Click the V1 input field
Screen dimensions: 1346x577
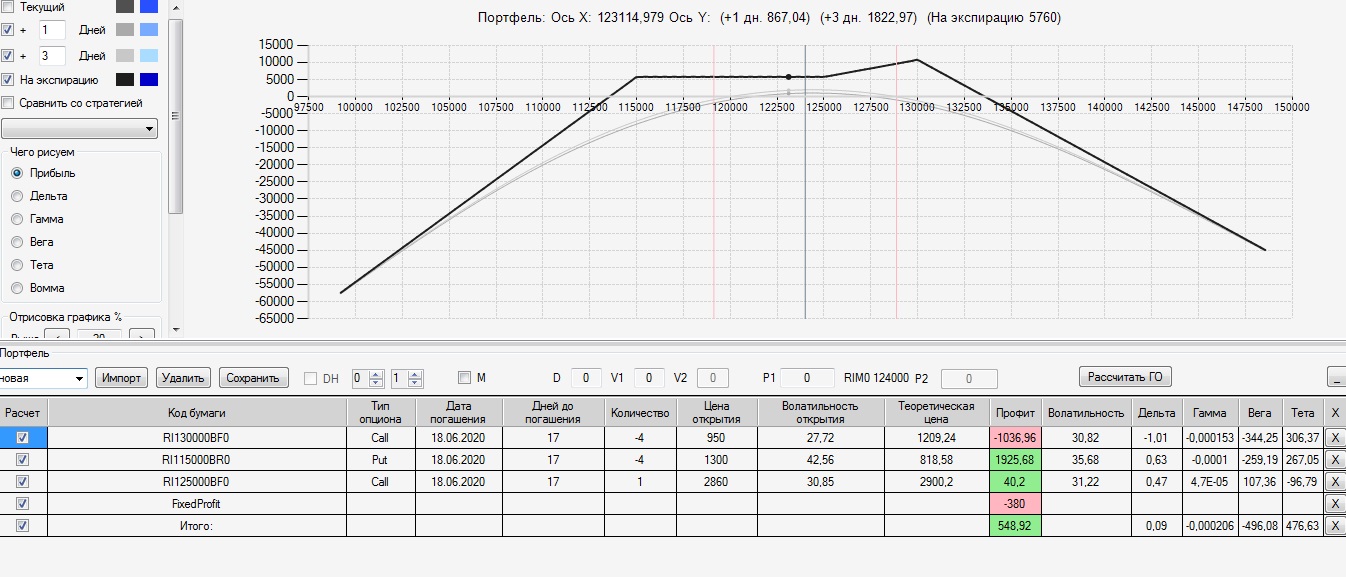648,378
